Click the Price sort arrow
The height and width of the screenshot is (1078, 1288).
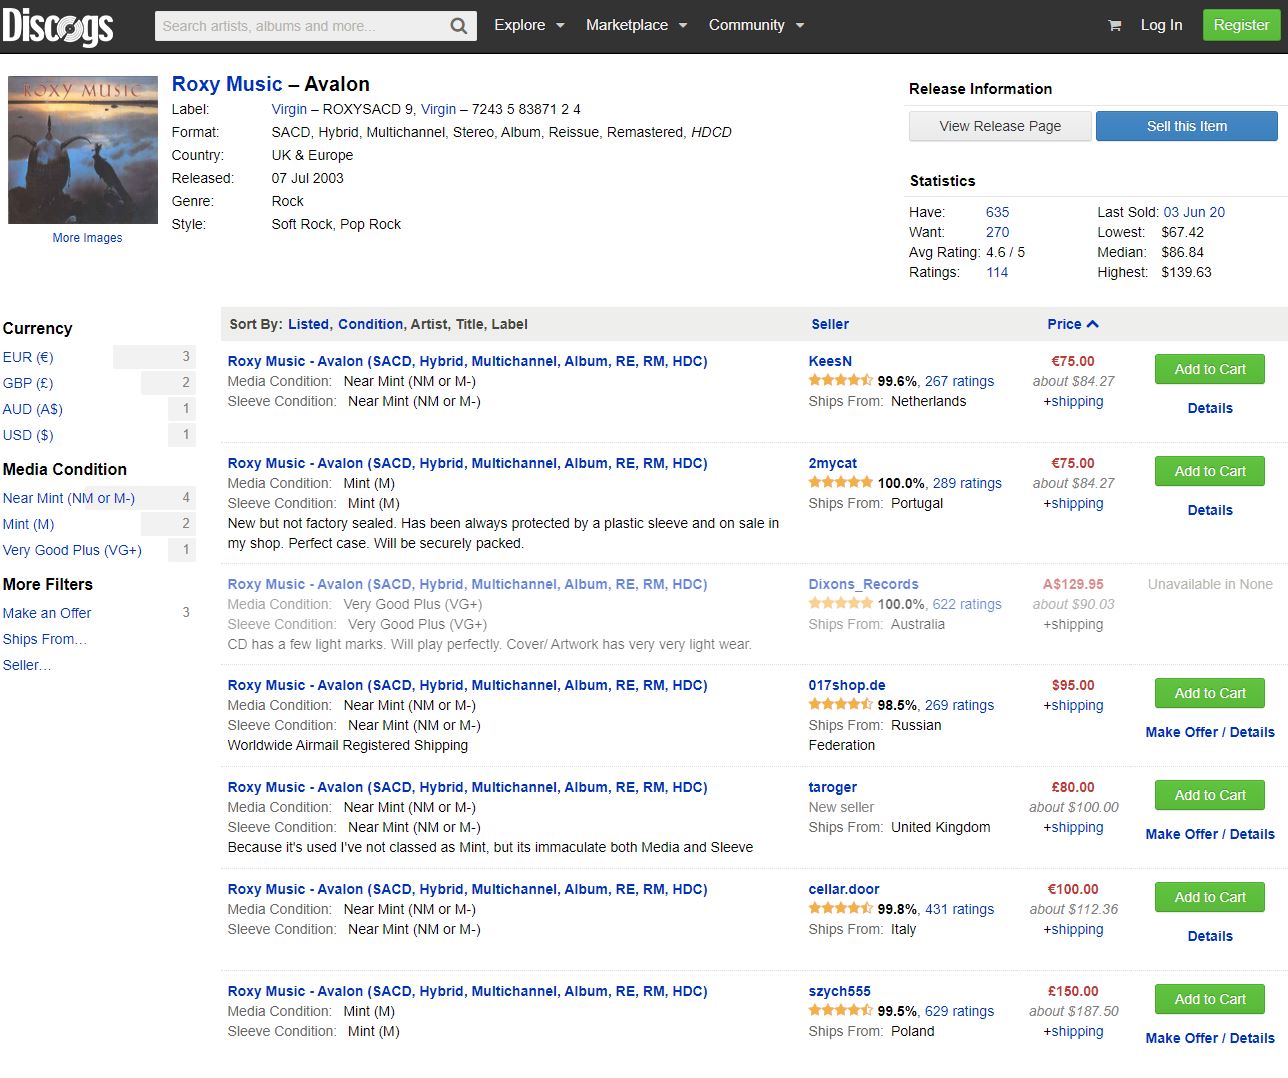tap(1092, 324)
